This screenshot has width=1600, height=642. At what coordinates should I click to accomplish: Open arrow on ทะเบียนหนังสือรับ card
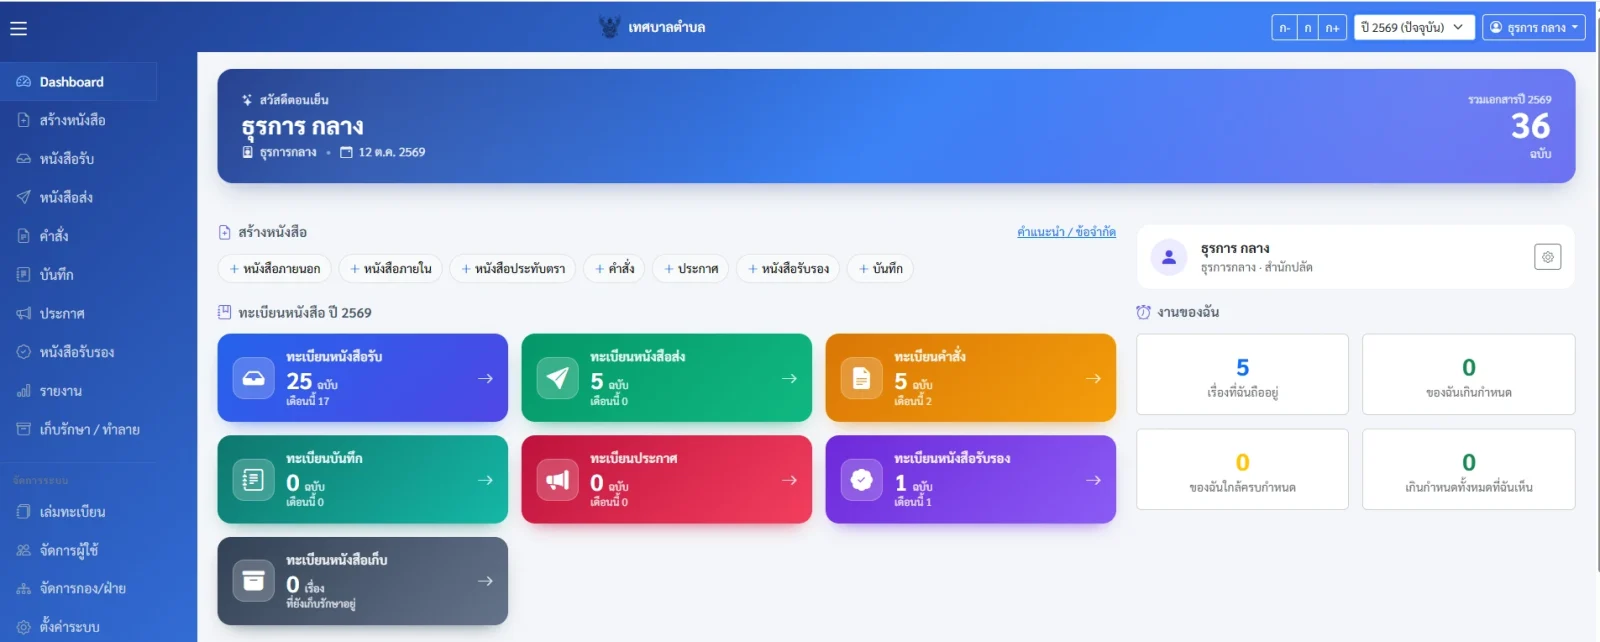point(485,378)
